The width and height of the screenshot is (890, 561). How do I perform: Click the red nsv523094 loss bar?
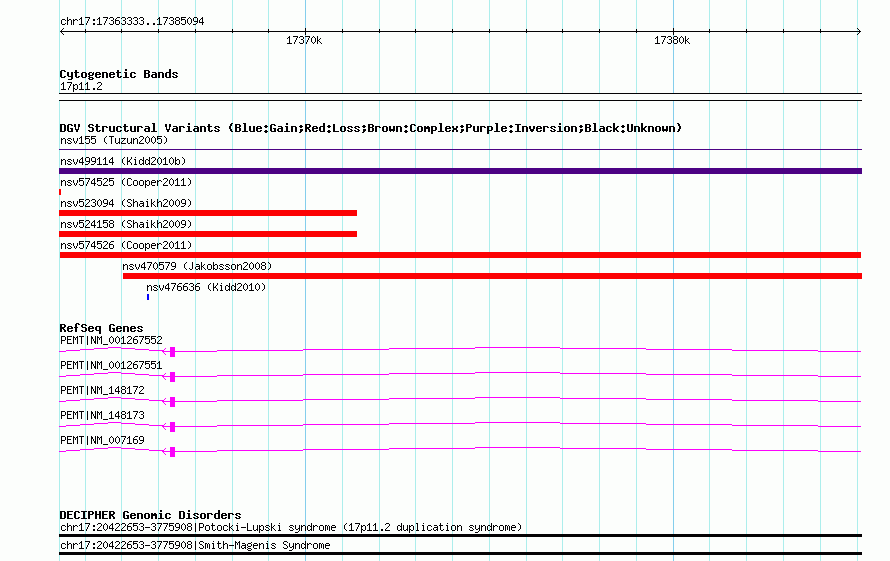click(208, 213)
